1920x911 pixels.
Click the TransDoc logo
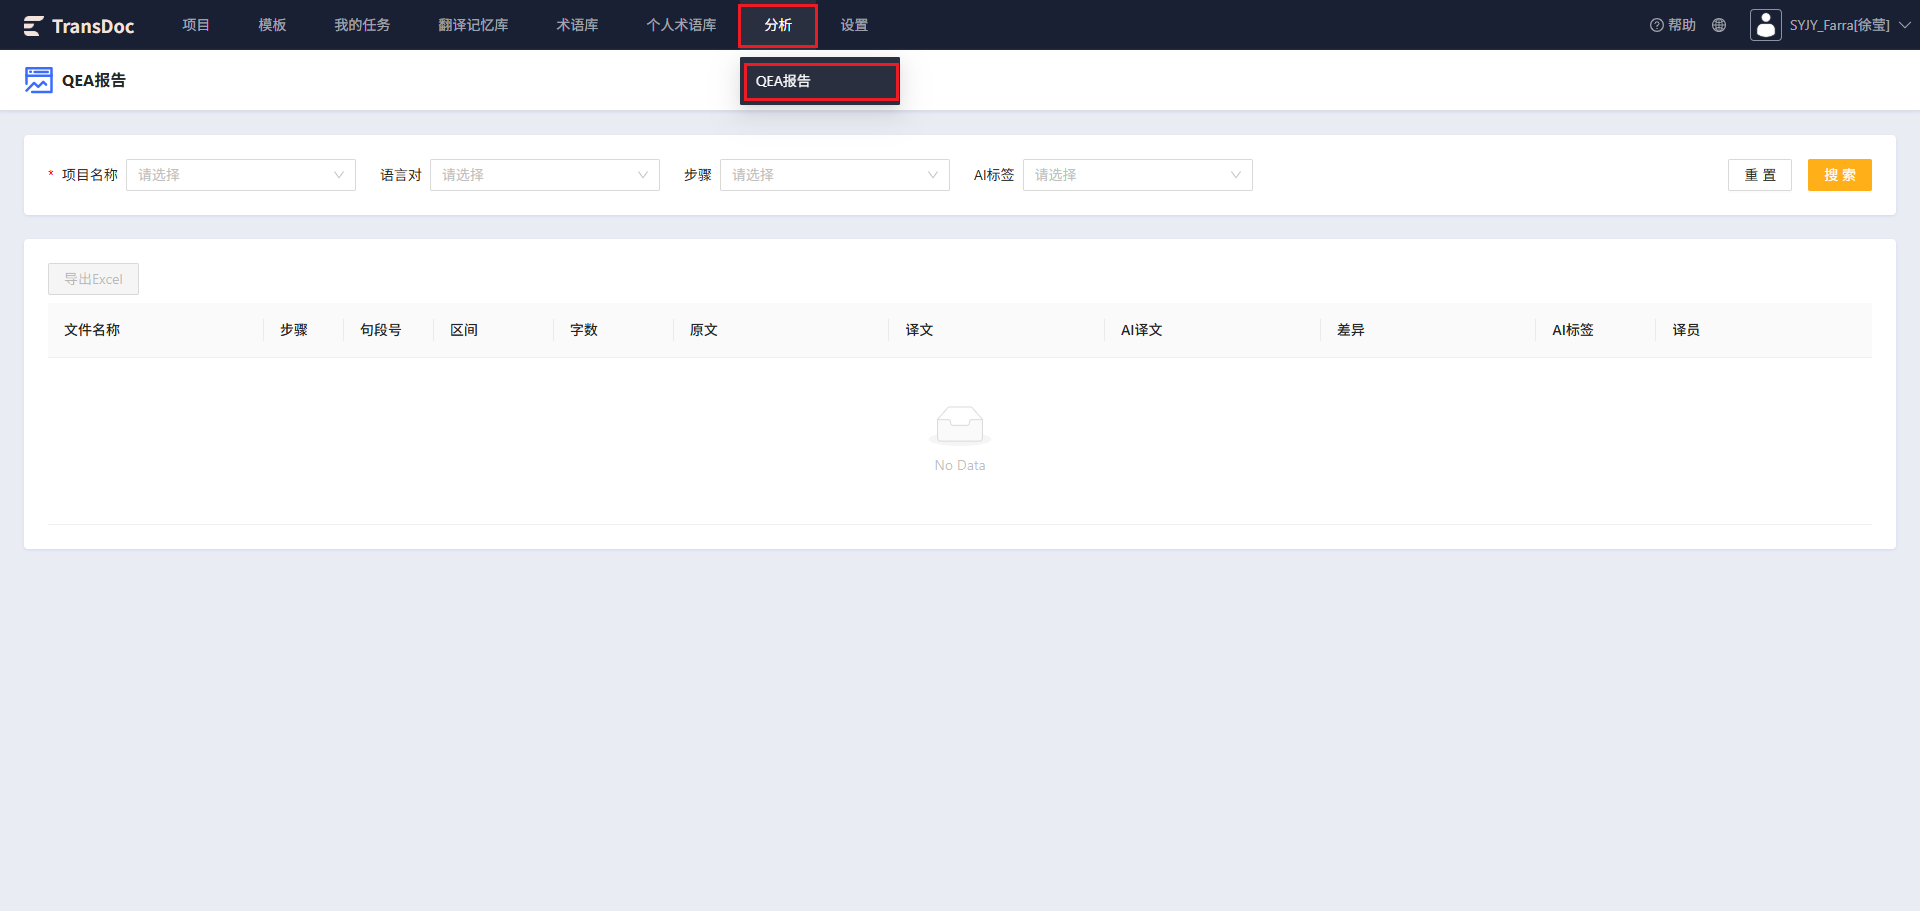(79, 26)
